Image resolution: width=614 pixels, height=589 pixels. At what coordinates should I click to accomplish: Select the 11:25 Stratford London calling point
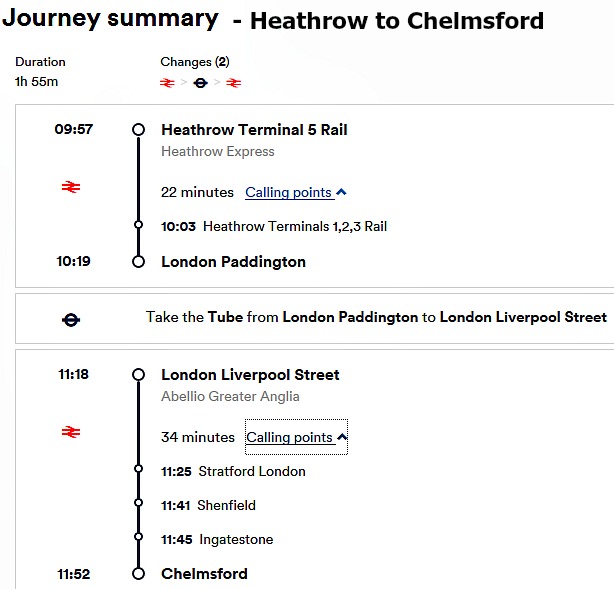click(x=233, y=471)
